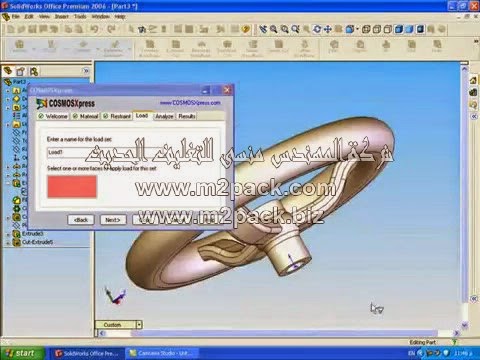This screenshot has height=360, width=480.
Task: Switch to the Restraint tab
Action: click(x=117, y=116)
